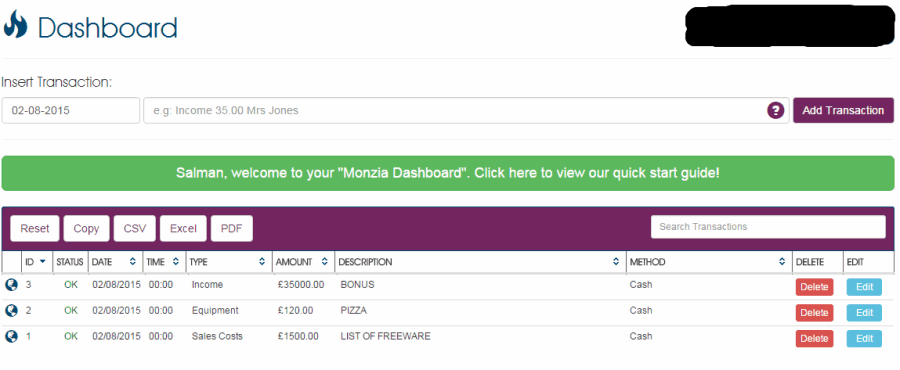Reset the transactions table
Screen dimensions: 900x370
(x=35, y=228)
